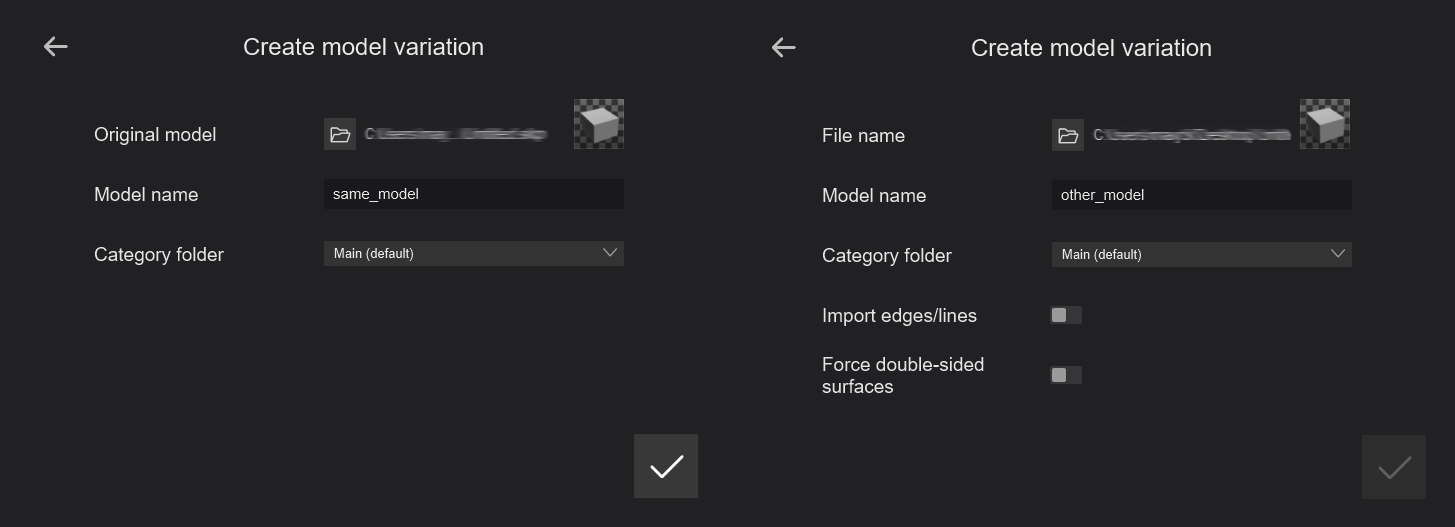
Task: Click the Force double-sided surfaces label
Action: [x=902, y=375]
